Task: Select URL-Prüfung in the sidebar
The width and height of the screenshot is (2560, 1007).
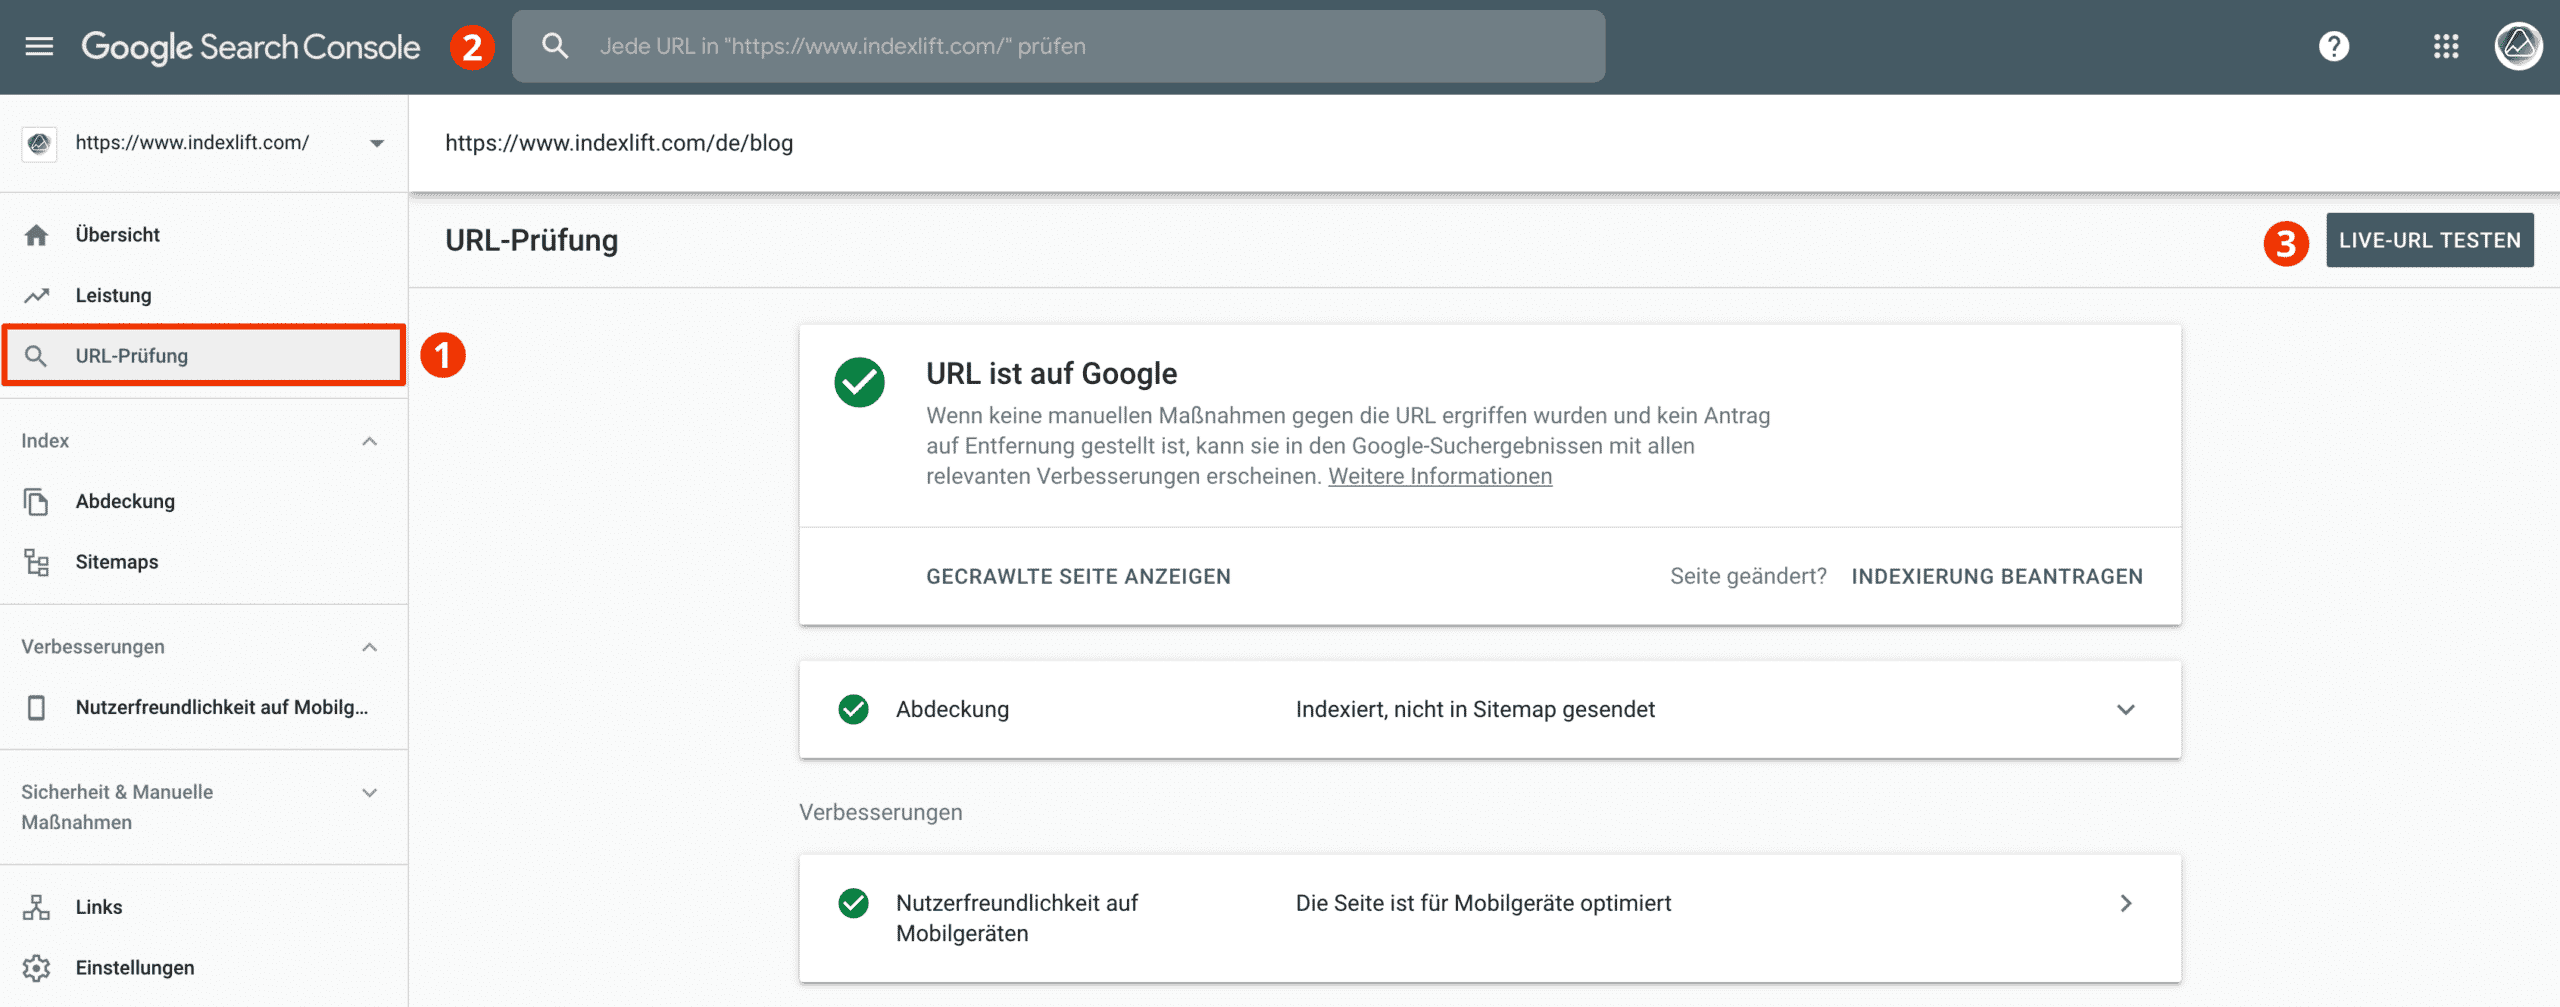Action: coord(204,355)
